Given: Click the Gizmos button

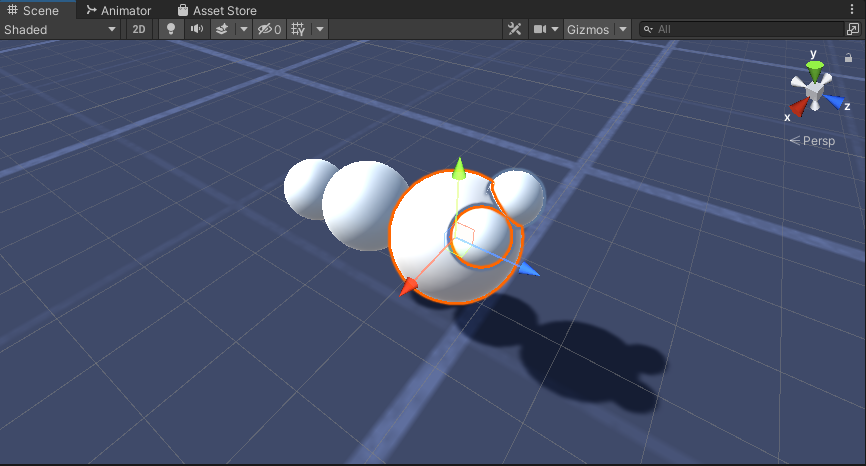Looking at the screenshot, I should [588, 29].
